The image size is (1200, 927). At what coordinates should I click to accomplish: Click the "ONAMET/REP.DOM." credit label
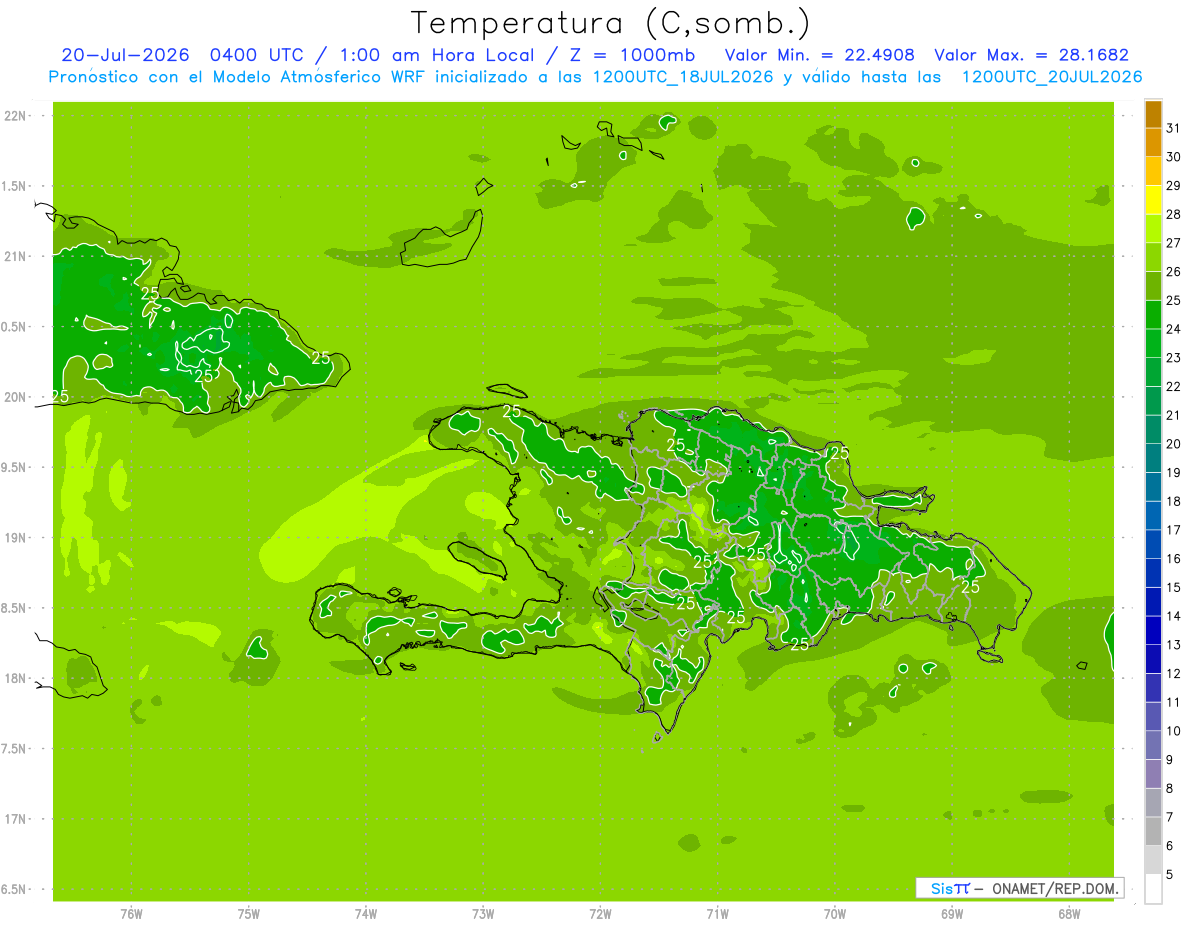tap(1054, 888)
